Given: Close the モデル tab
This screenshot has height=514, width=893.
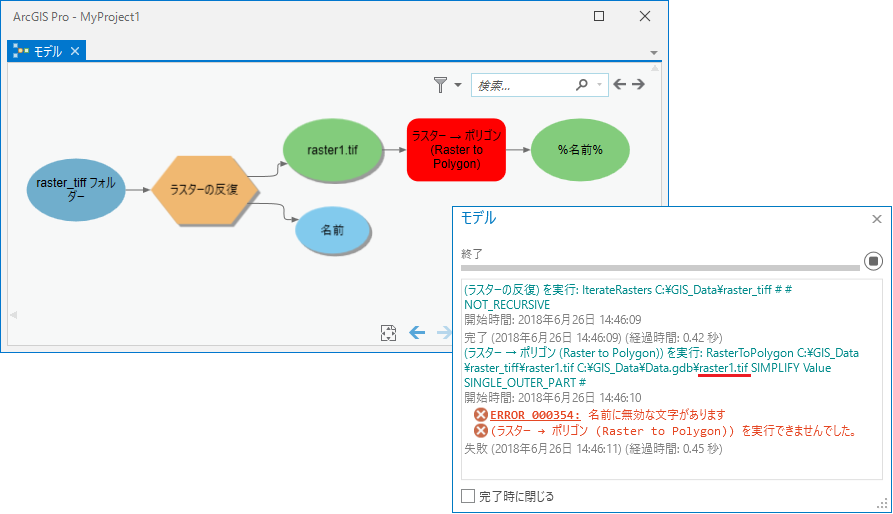Looking at the screenshot, I should (x=75, y=51).
